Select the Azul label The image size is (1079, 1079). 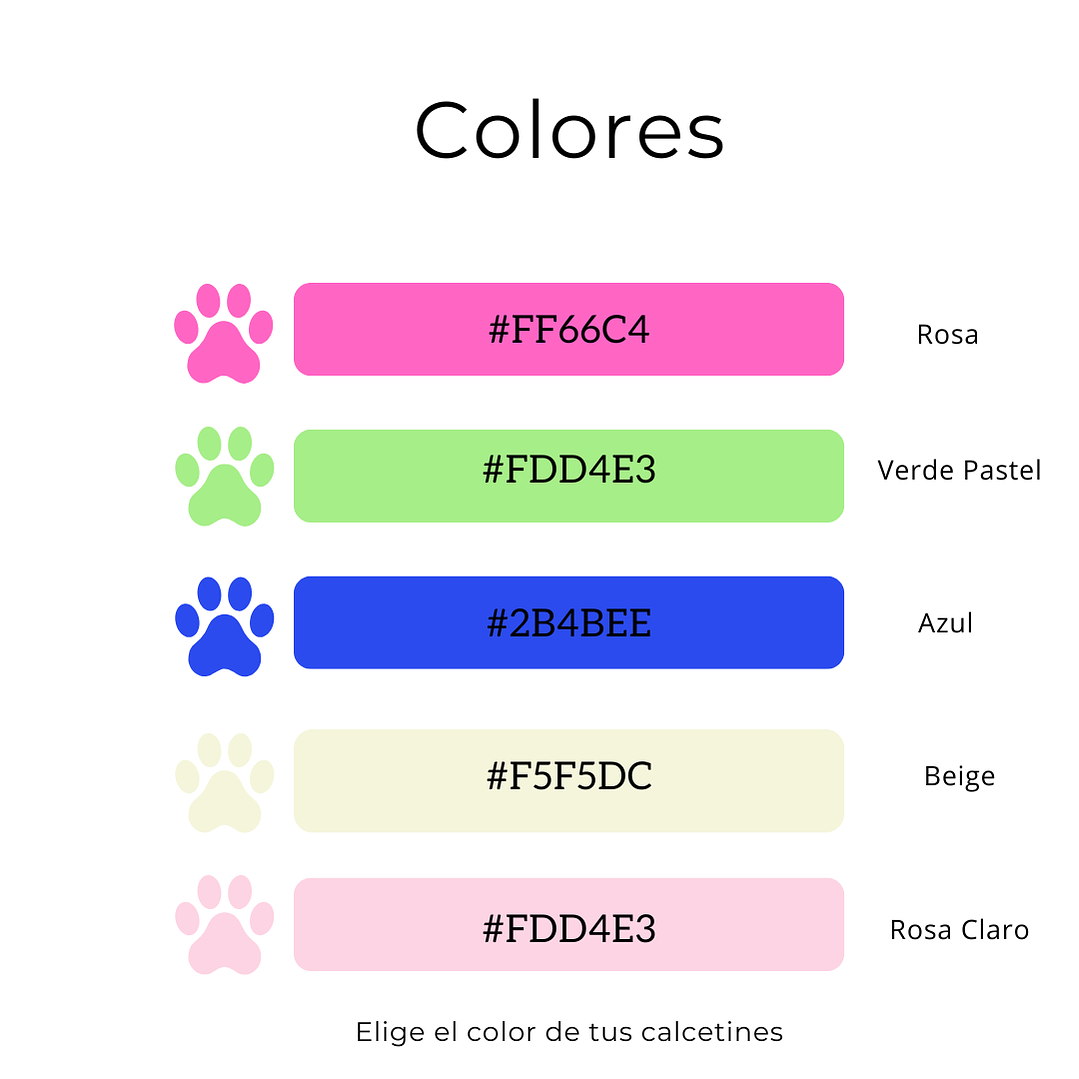point(945,624)
